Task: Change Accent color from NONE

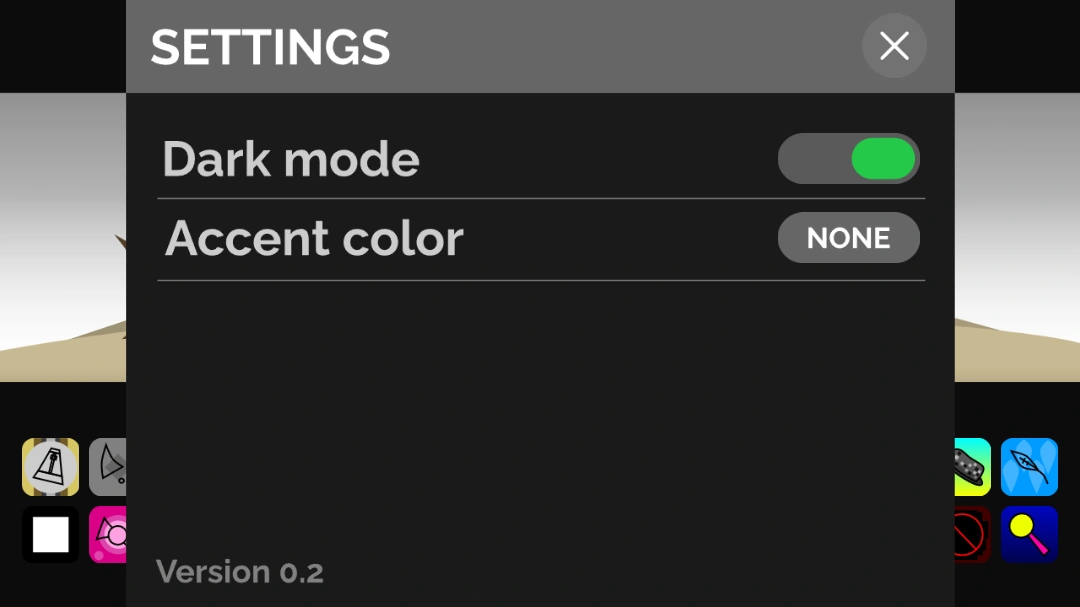Action: coord(848,238)
